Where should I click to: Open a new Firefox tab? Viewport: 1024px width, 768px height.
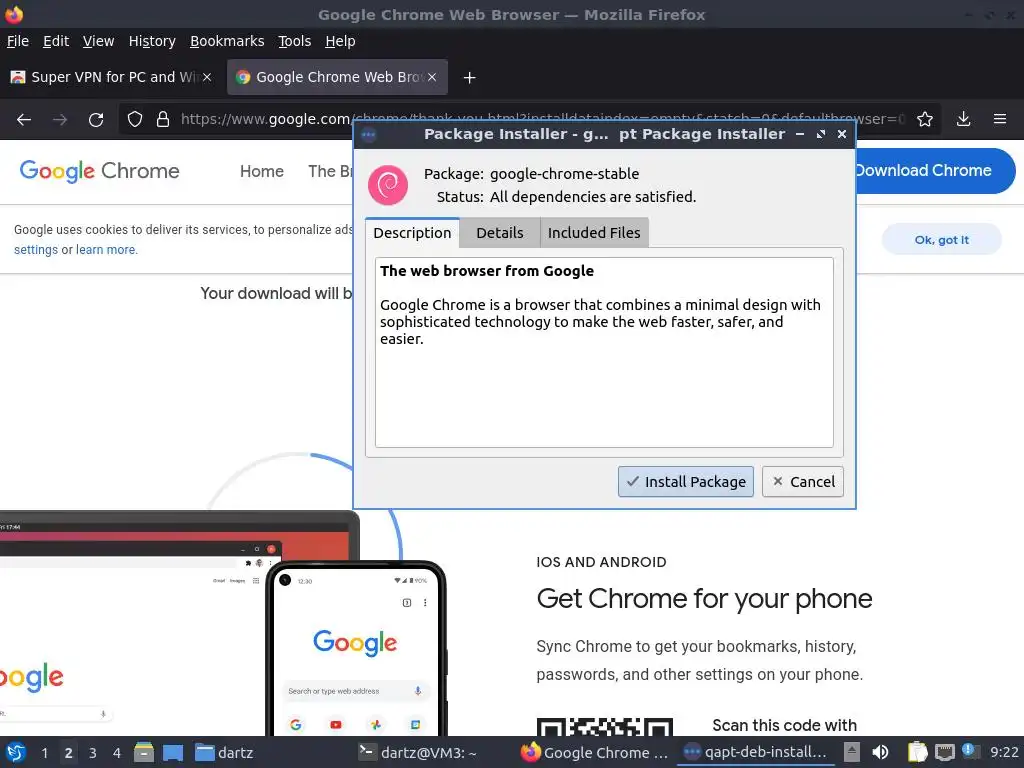coord(469,78)
